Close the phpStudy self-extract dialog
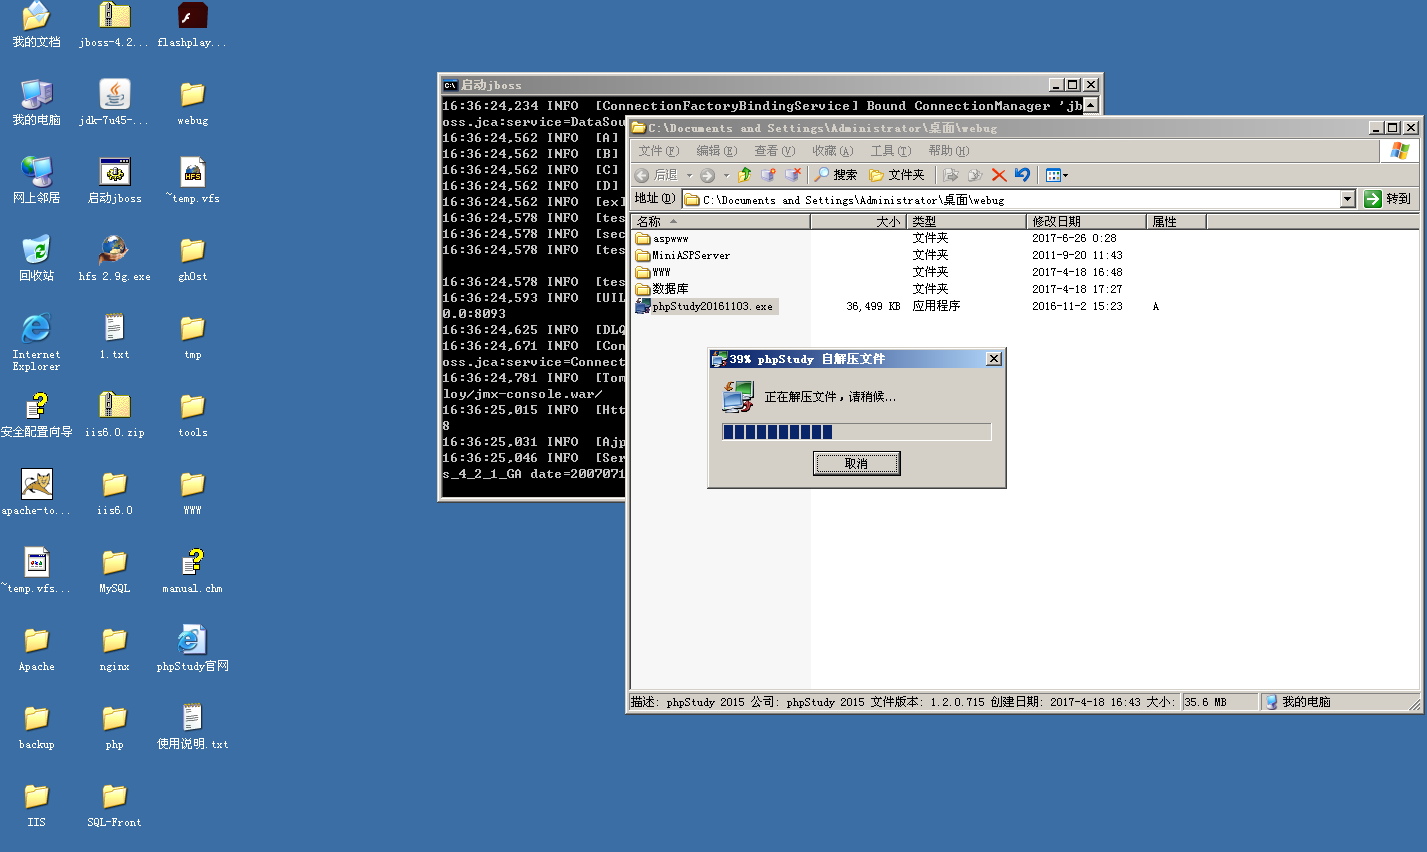This screenshot has width=1427, height=852. [993, 359]
